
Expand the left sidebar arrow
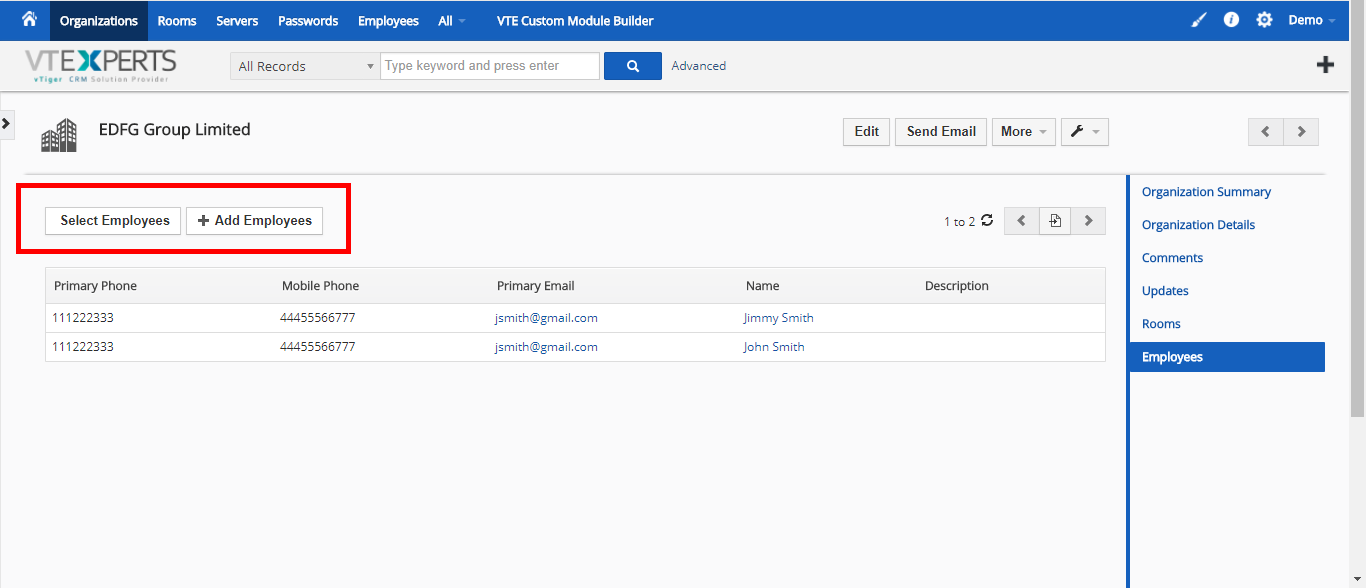[6, 123]
